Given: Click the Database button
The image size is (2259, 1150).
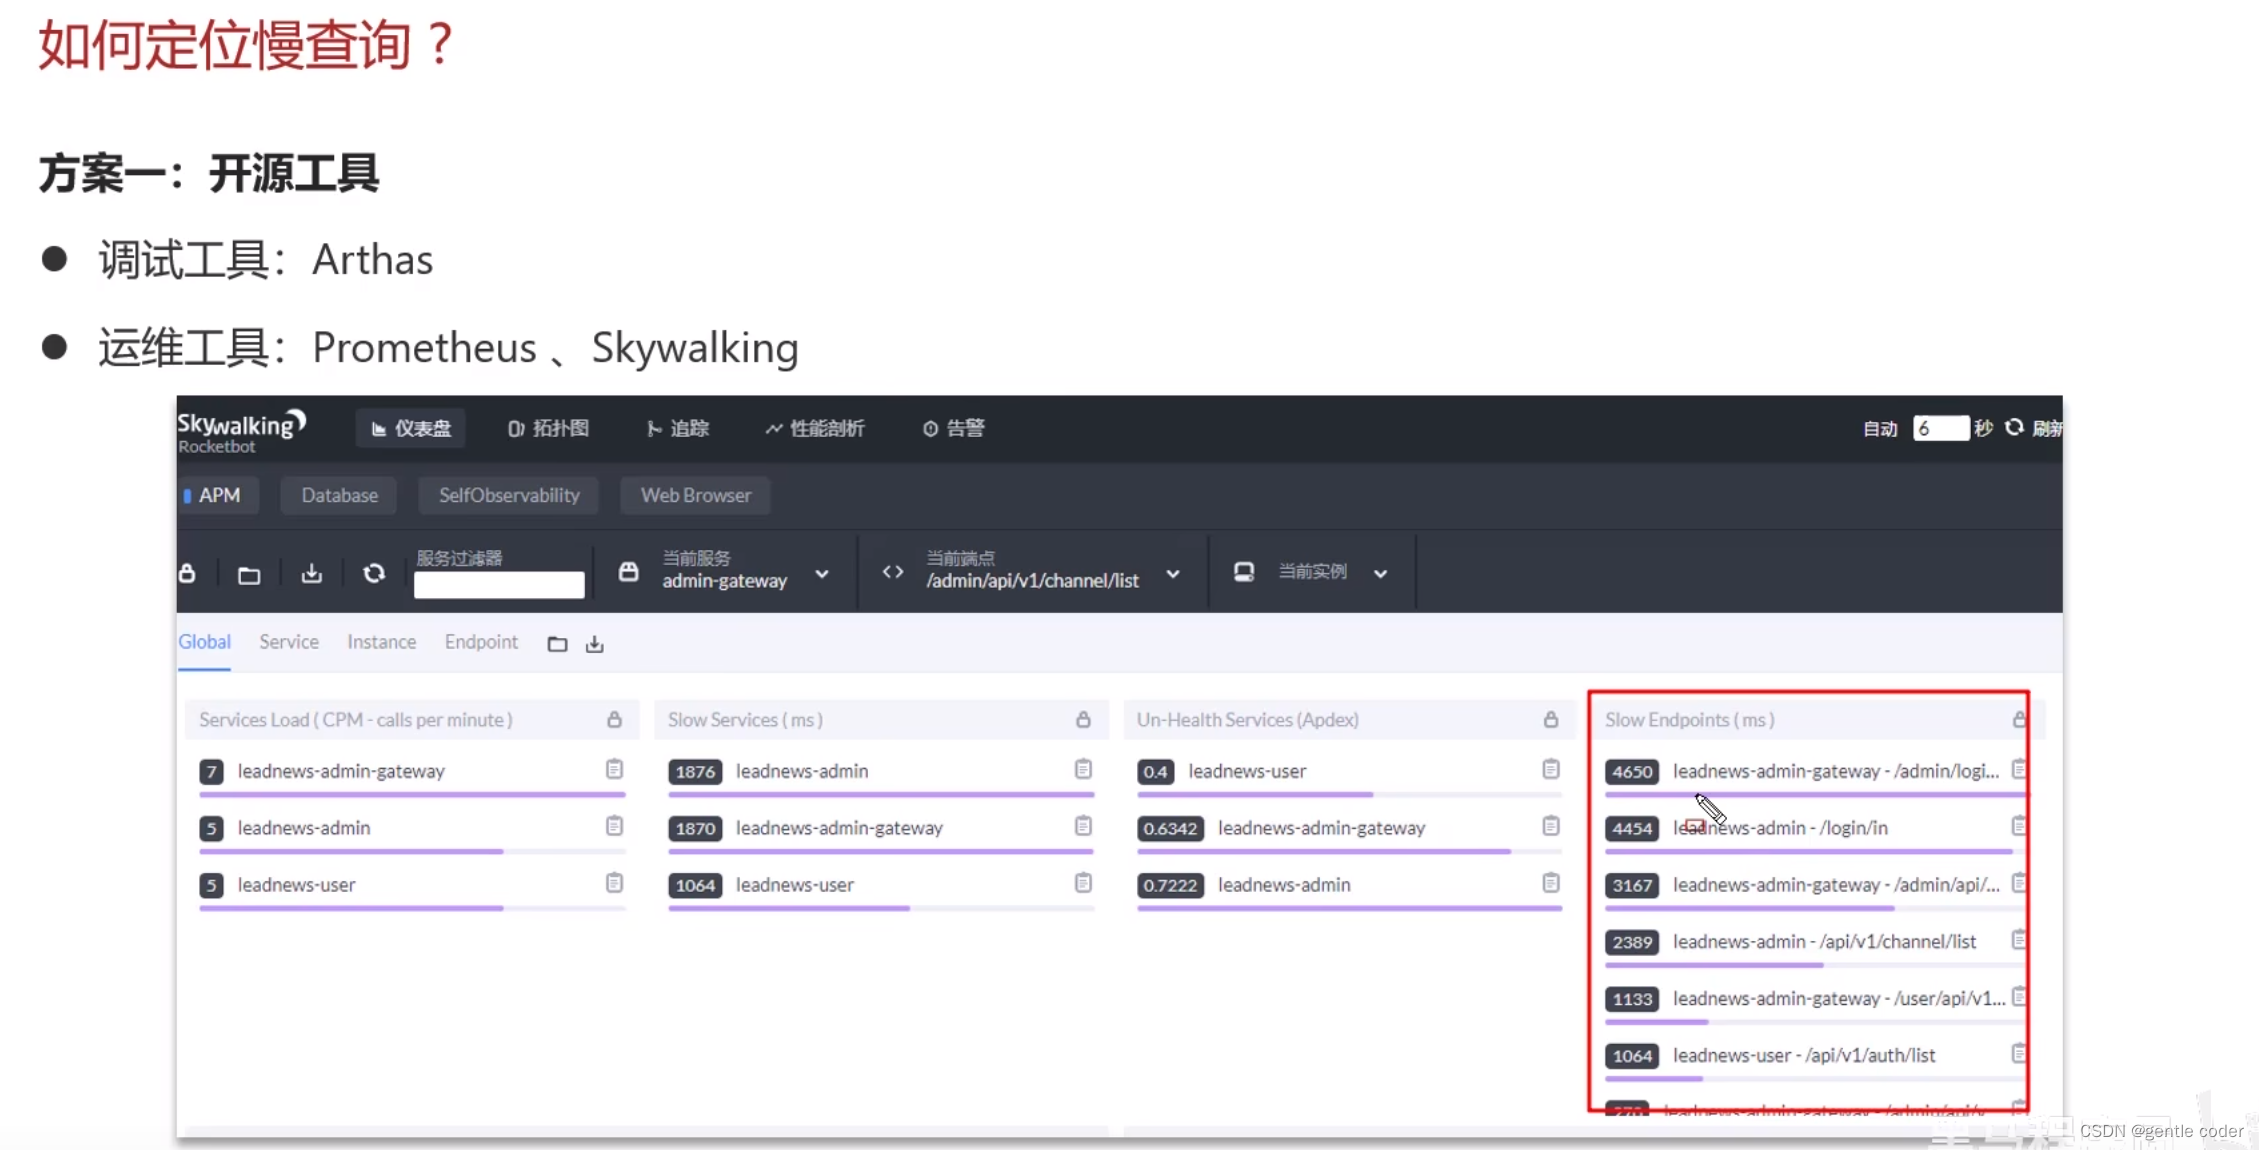Looking at the screenshot, I should pyautogui.click(x=339, y=495).
